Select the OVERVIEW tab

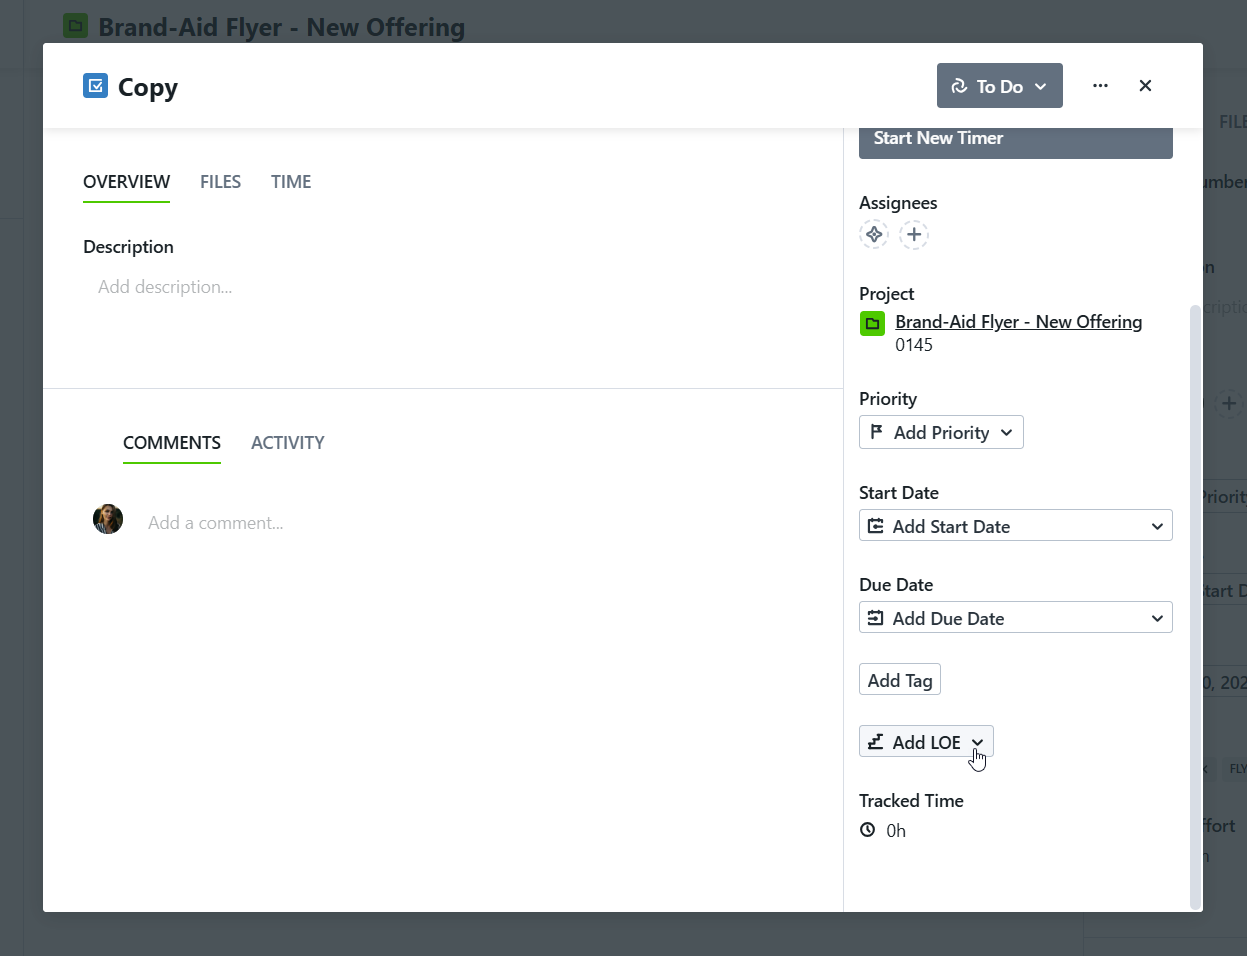[x=126, y=182]
